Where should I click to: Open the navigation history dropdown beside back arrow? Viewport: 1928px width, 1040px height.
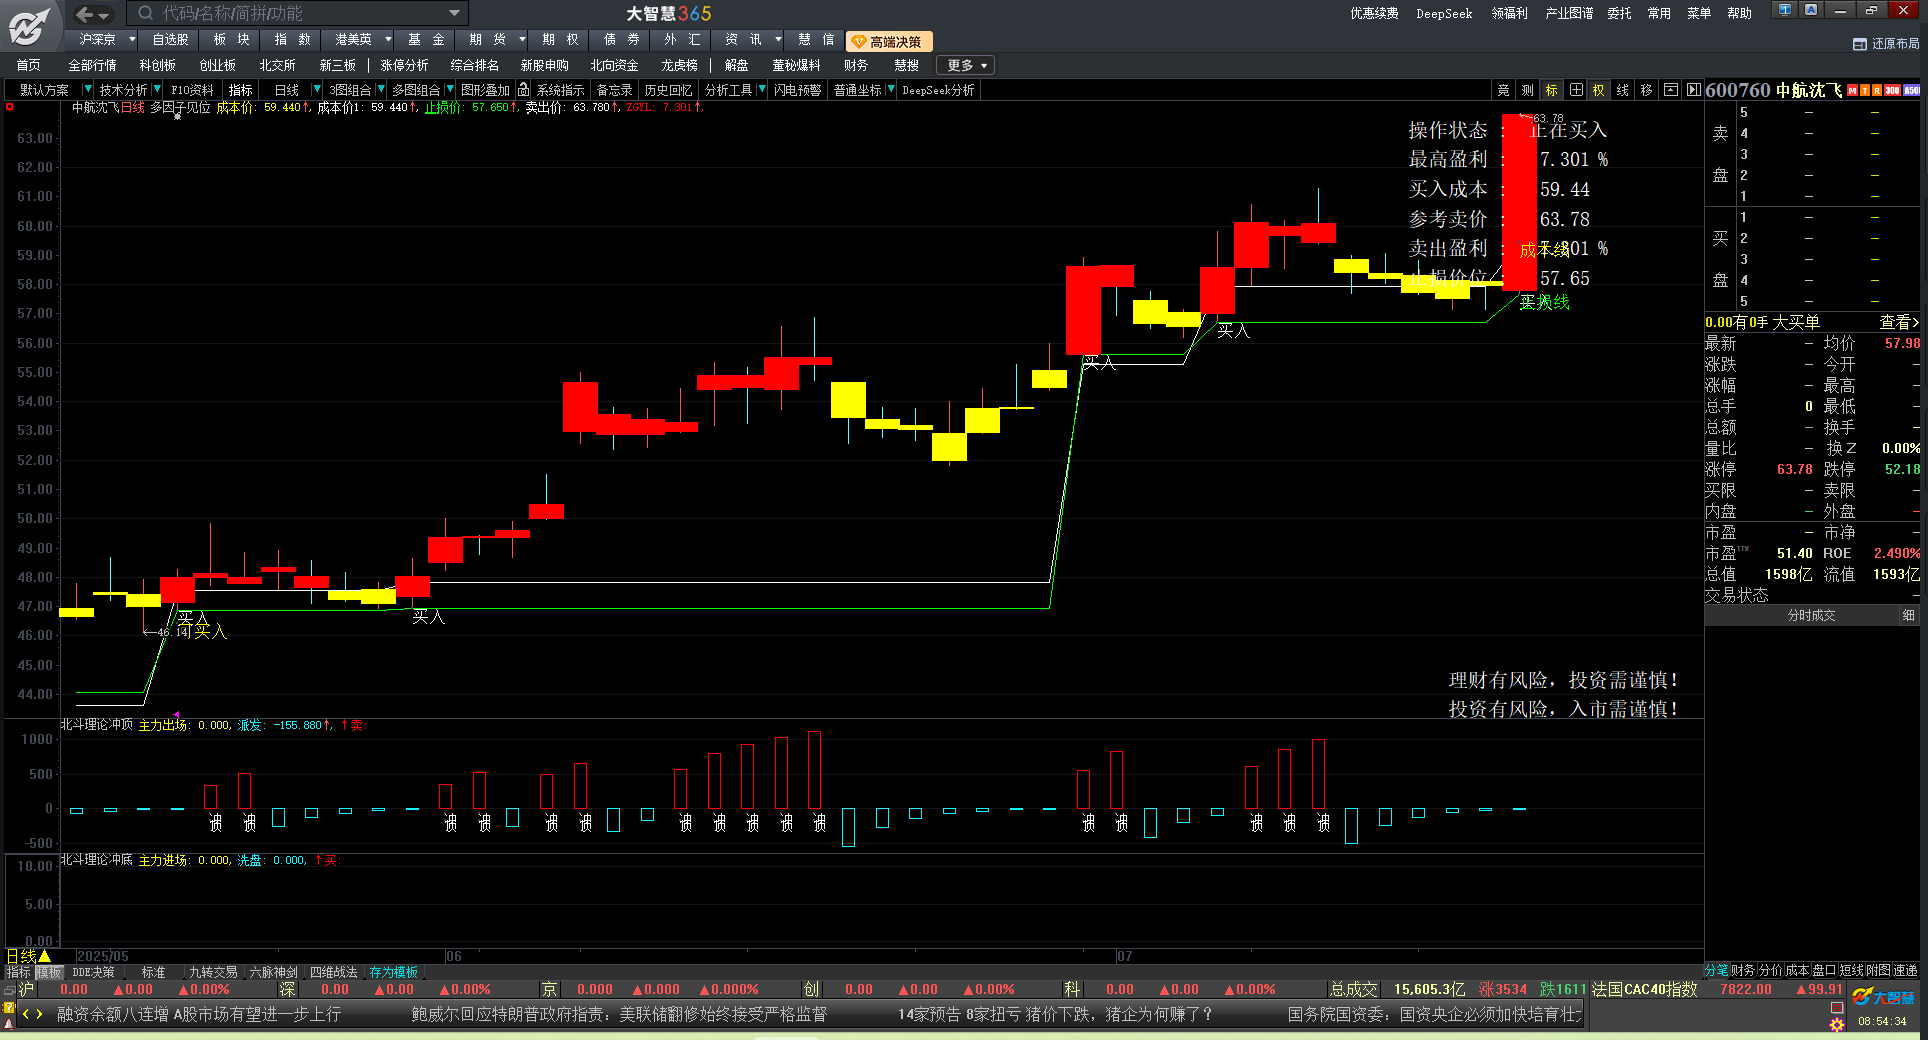[104, 15]
